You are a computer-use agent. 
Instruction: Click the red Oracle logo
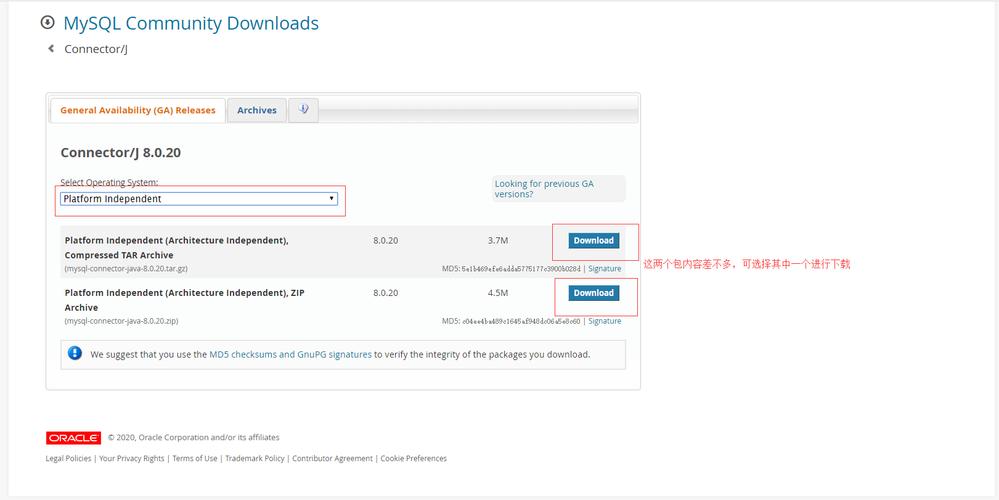point(73,438)
